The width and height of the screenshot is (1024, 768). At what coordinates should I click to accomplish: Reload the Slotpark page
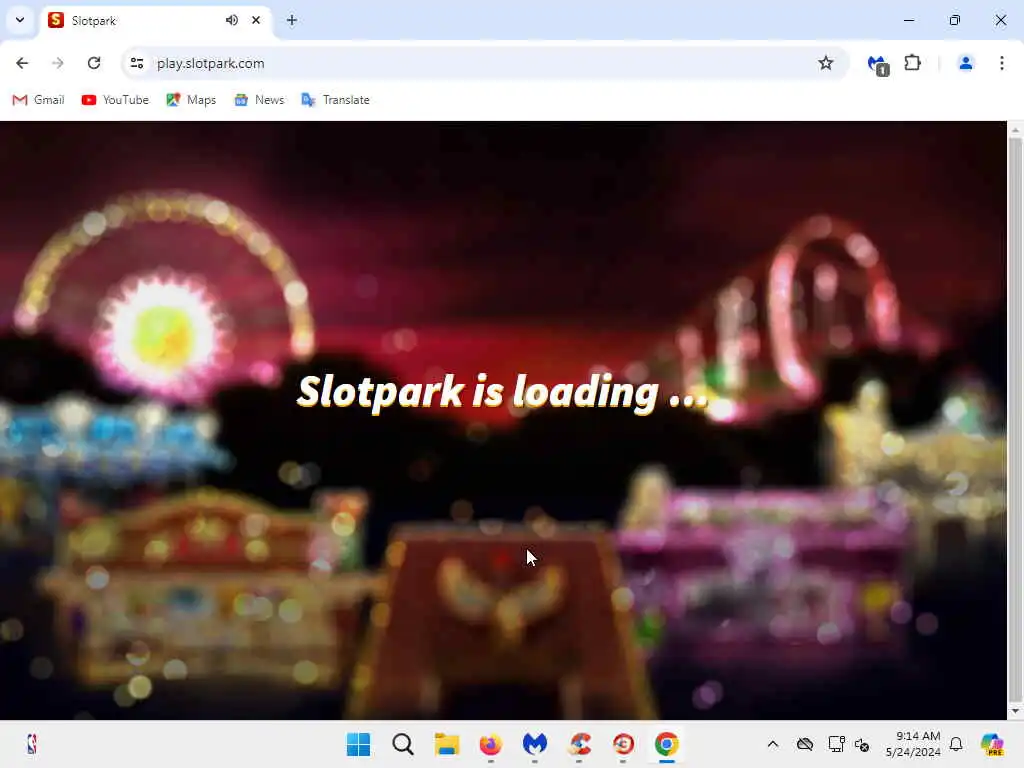coord(94,63)
